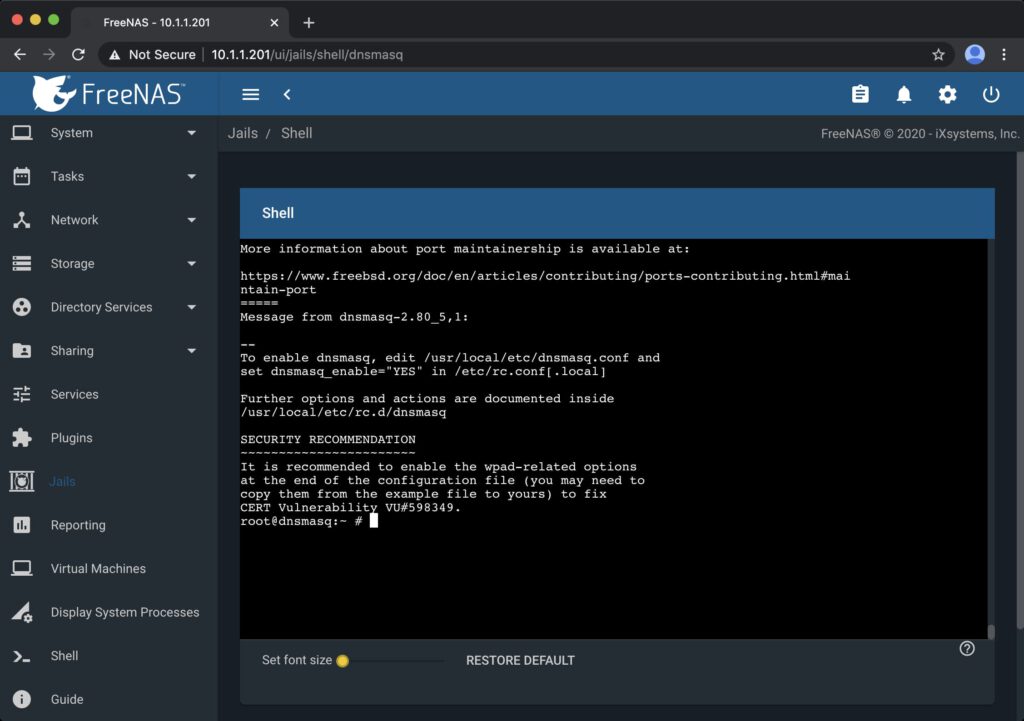Click the Sharing folder icon
The width and height of the screenshot is (1024, 721).
point(22,351)
